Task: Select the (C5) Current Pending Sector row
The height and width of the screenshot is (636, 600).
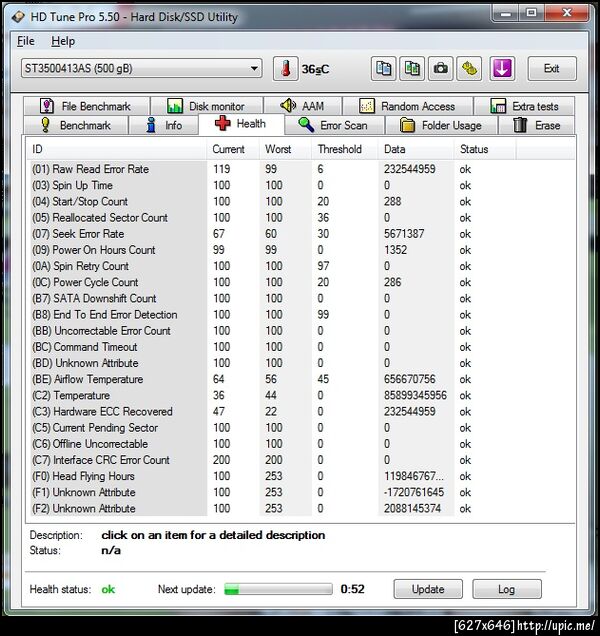Action: pyautogui.click(x=300, y=428)
